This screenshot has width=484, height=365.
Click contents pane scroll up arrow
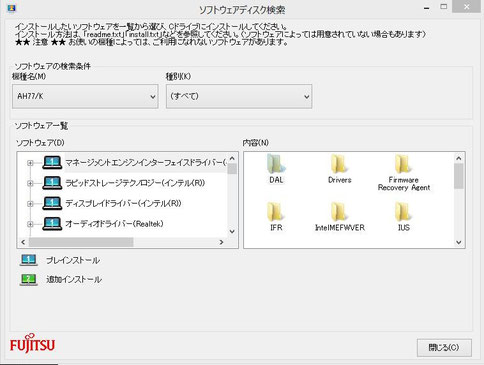pos(459,158)
